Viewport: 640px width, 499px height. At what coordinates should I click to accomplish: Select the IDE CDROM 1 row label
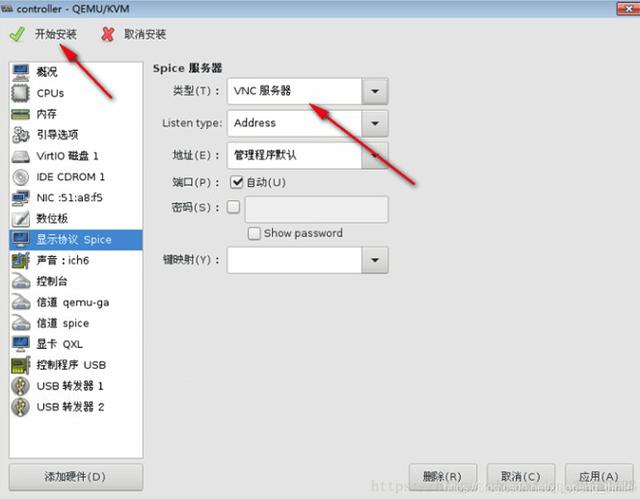click(71, 177)
